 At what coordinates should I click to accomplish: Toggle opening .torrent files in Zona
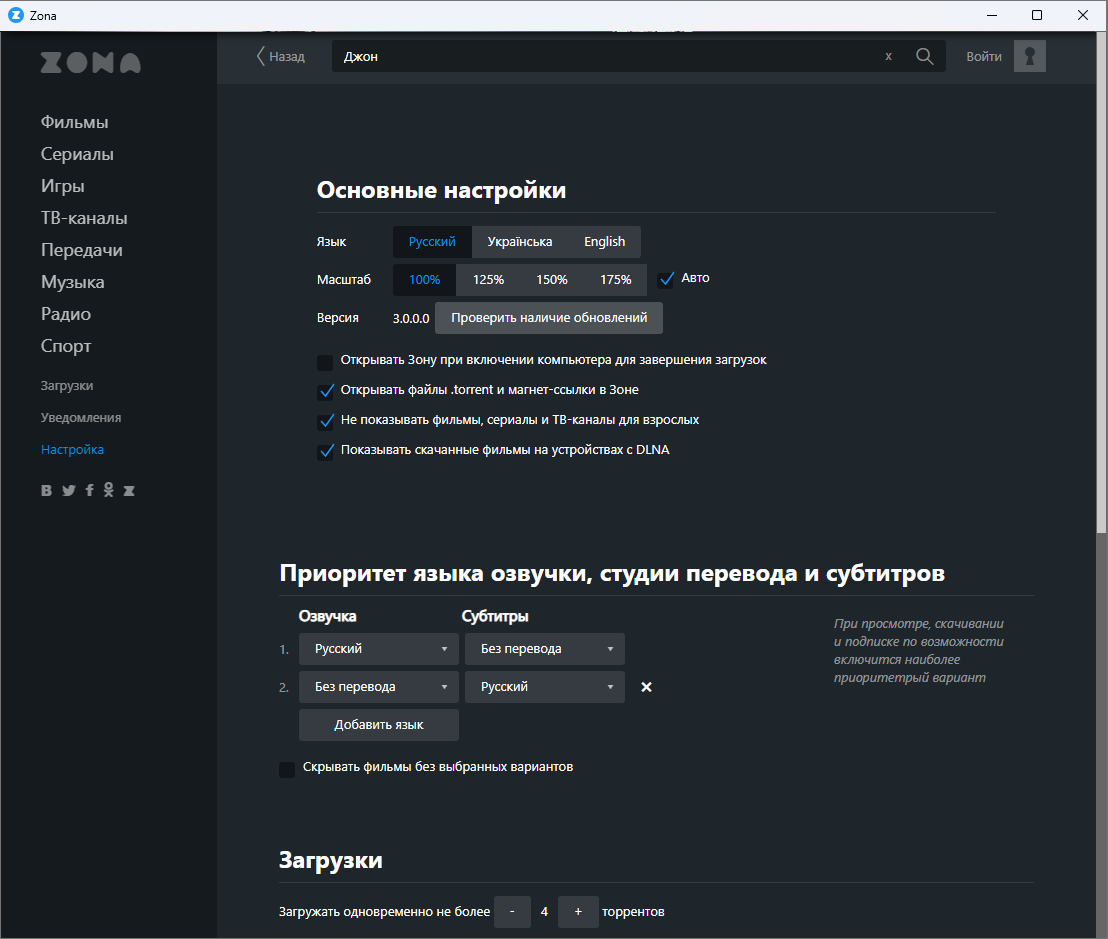pyautogui.click(x=325, y=391)
